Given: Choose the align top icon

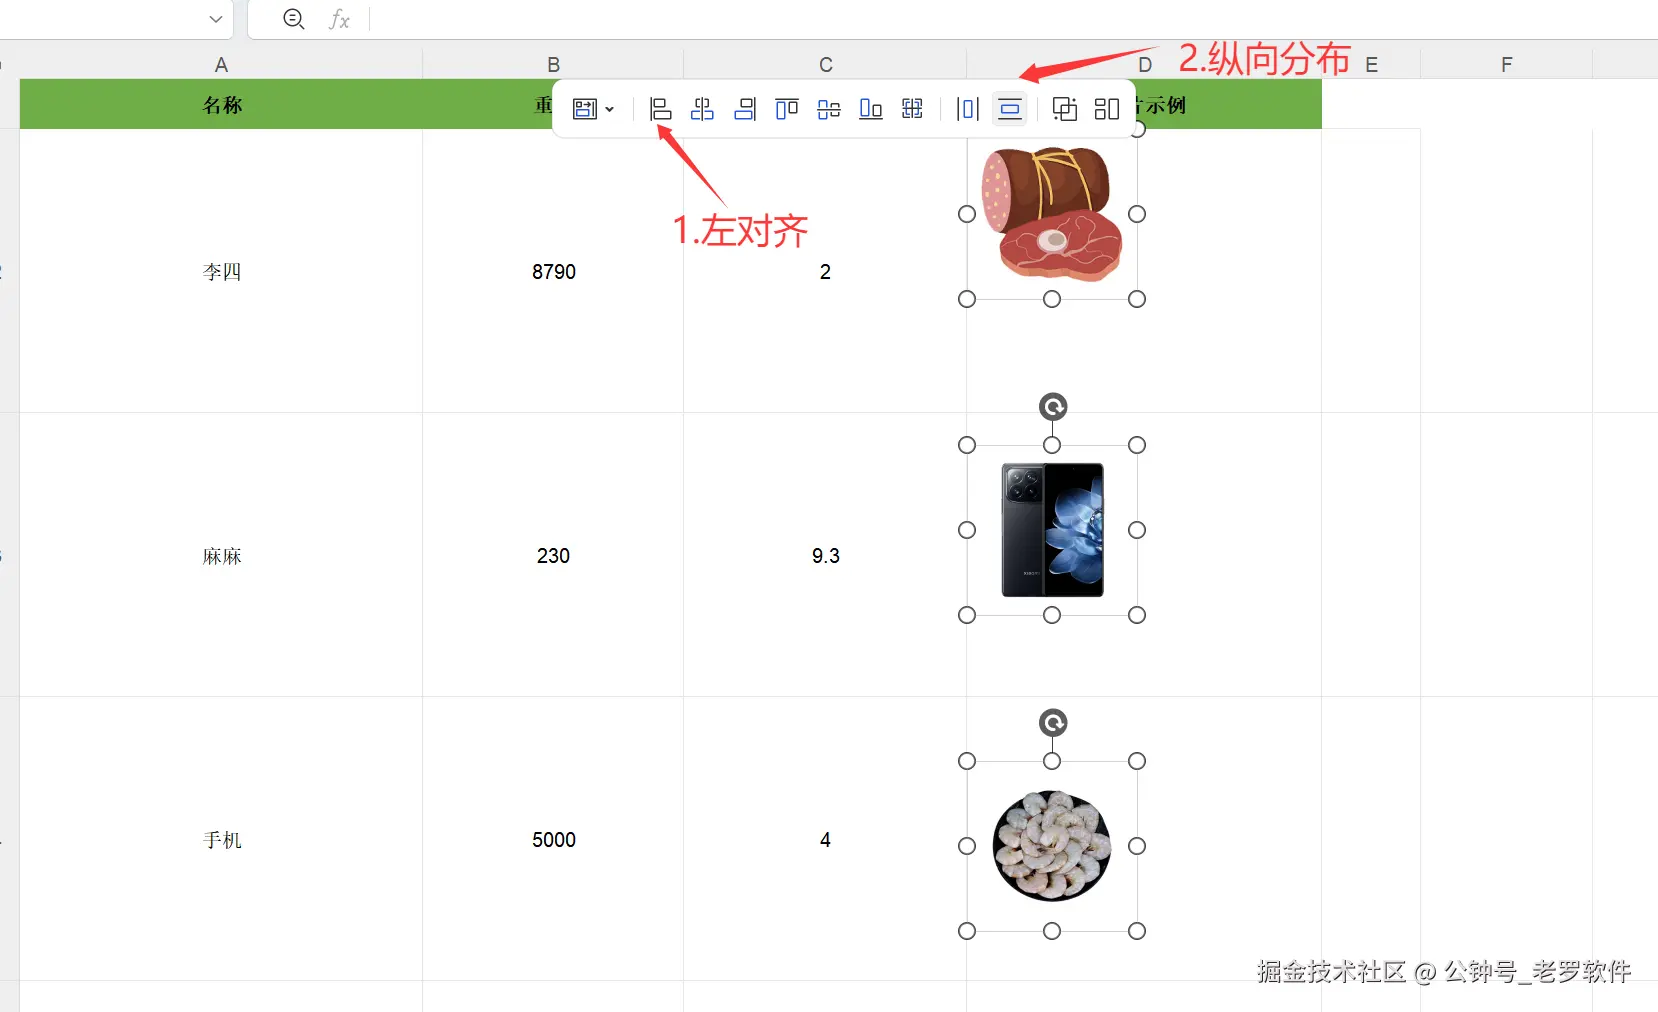Looking at the screenshot, I should click(787, 109).
